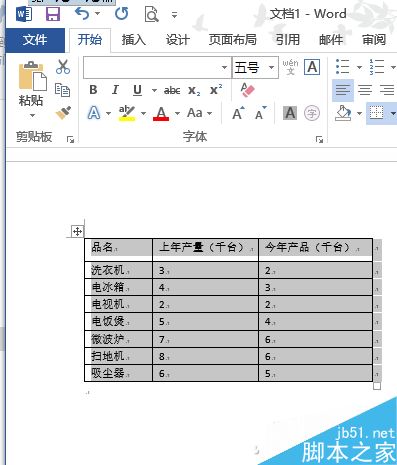Click the table move handle

pos(77,231)
